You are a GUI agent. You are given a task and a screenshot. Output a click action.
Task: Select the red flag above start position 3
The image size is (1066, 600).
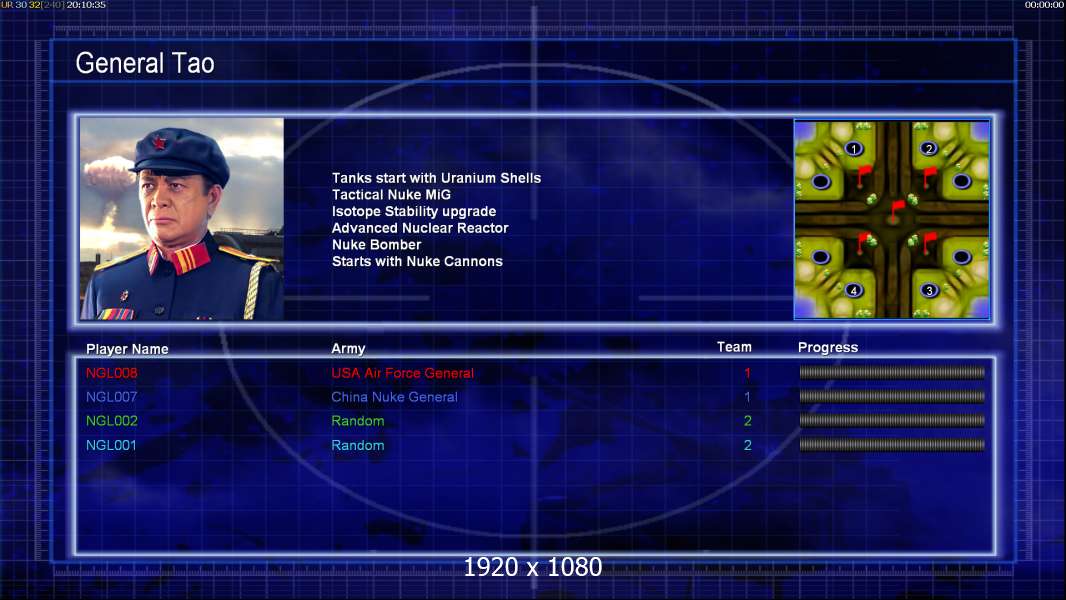(x=929, y=243)
